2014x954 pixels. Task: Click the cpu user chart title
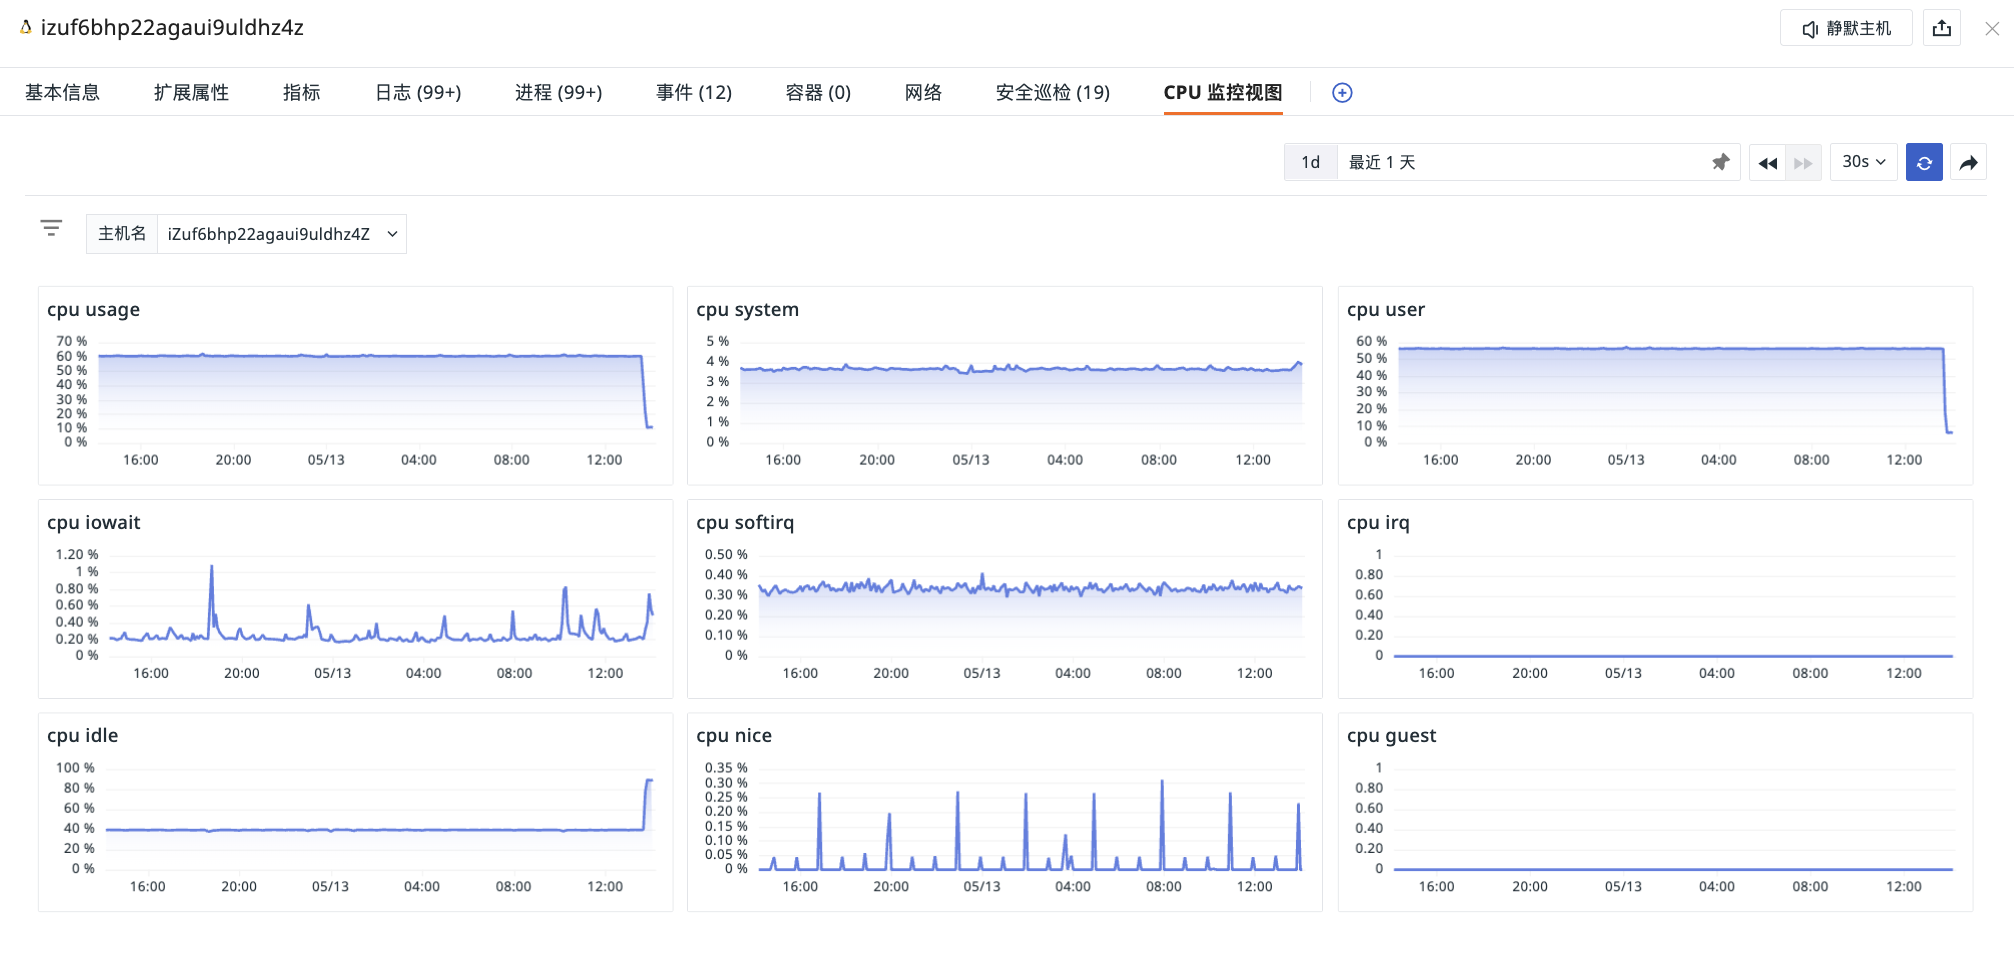(1385, 310)
